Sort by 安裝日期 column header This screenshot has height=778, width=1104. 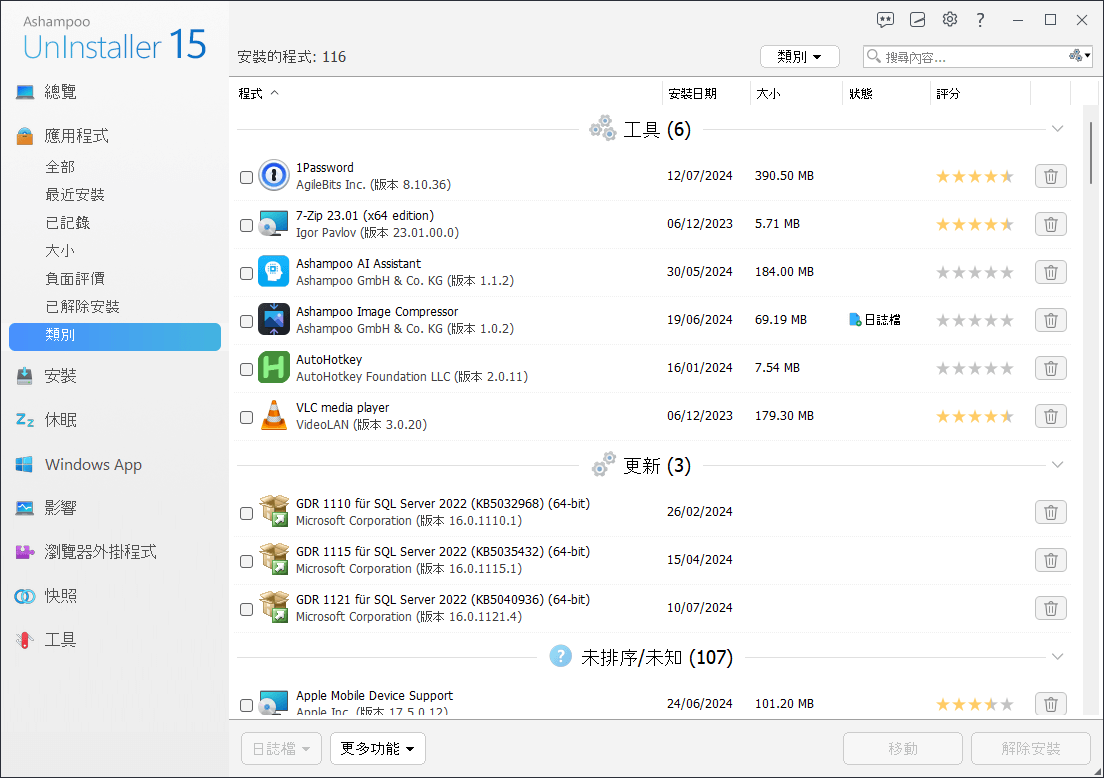coord(692,94)
